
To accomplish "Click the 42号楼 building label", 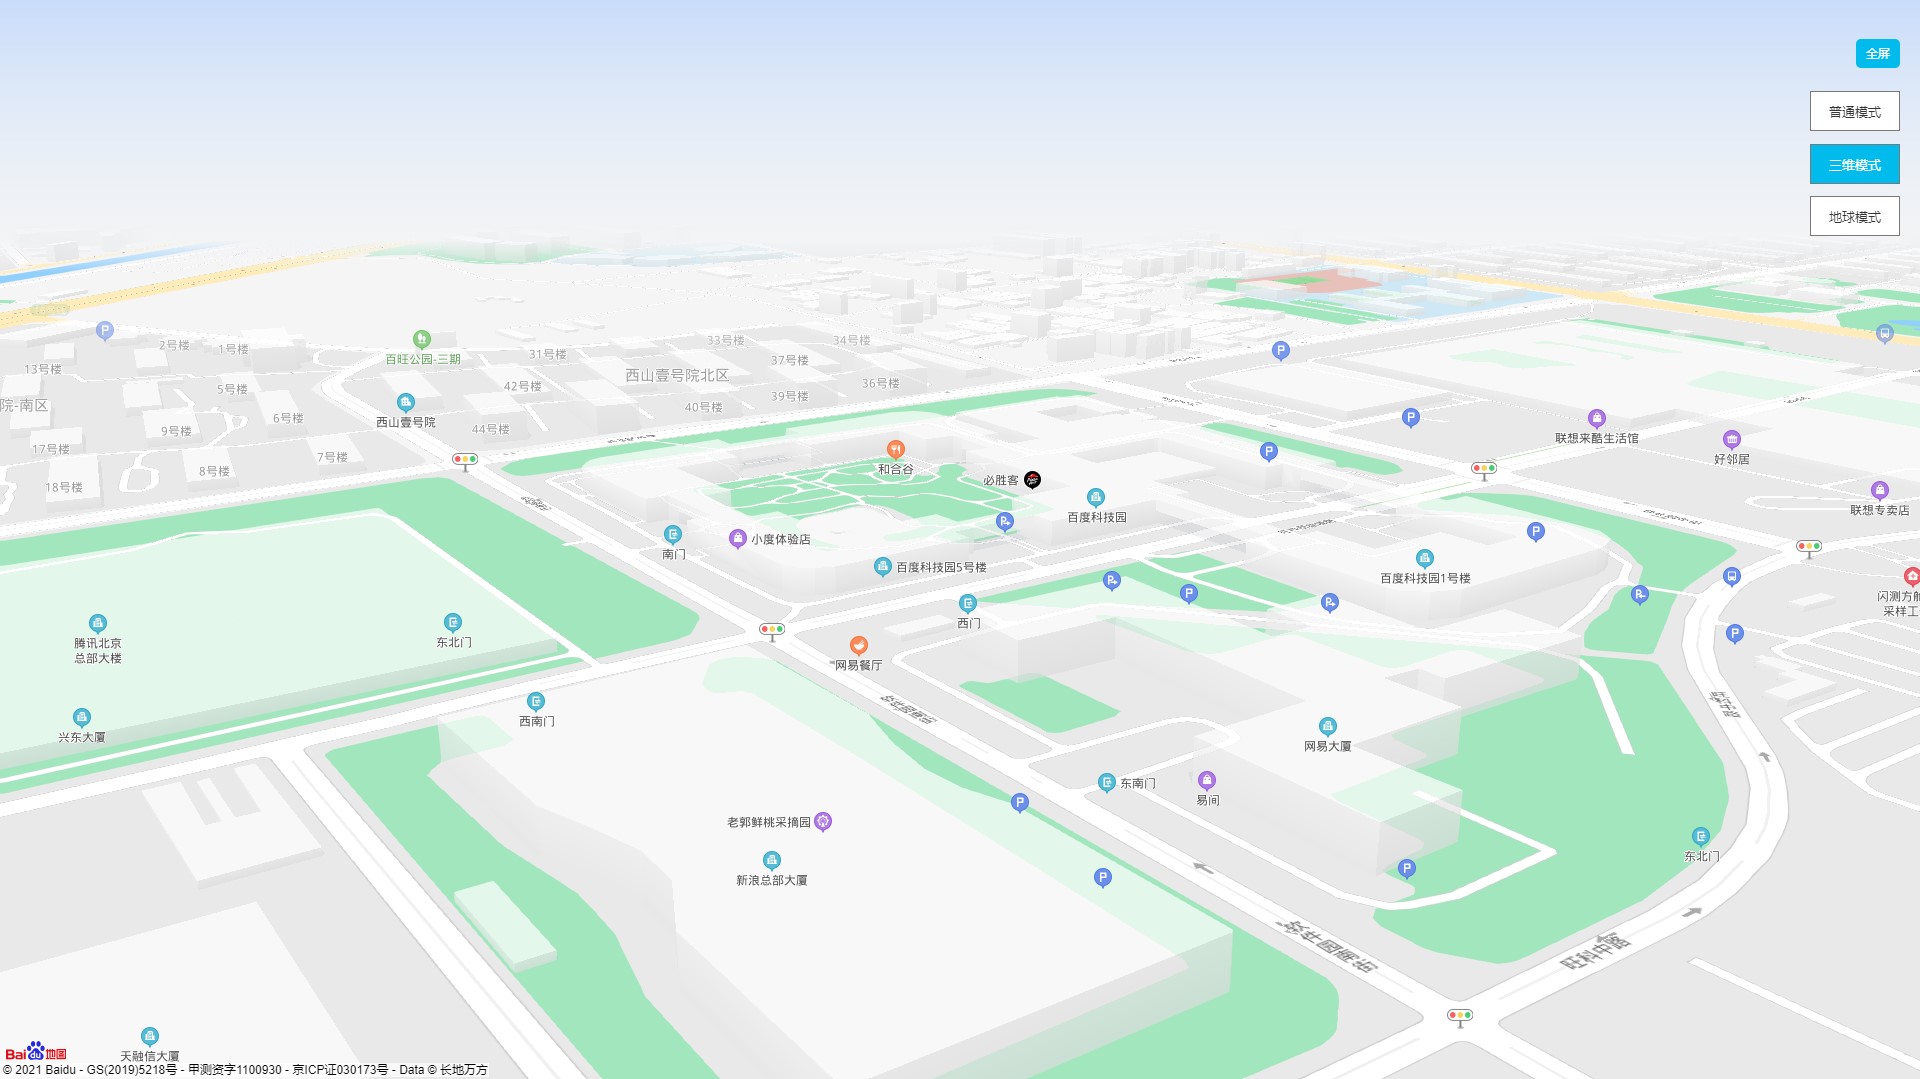I will [522, 386].
